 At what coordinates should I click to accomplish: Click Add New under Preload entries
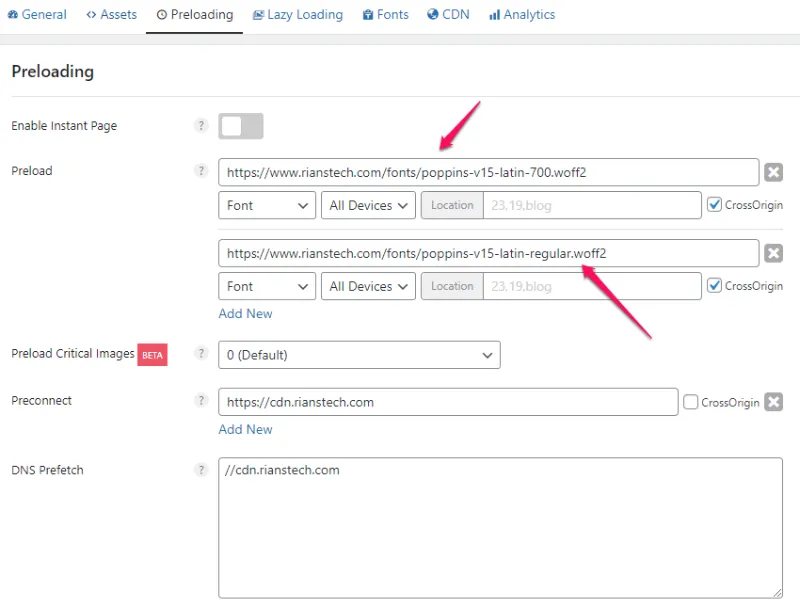245,313
